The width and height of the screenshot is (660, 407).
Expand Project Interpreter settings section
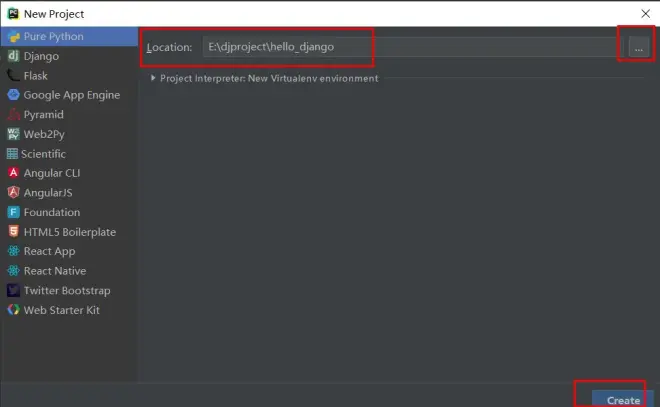click(153, 78)
